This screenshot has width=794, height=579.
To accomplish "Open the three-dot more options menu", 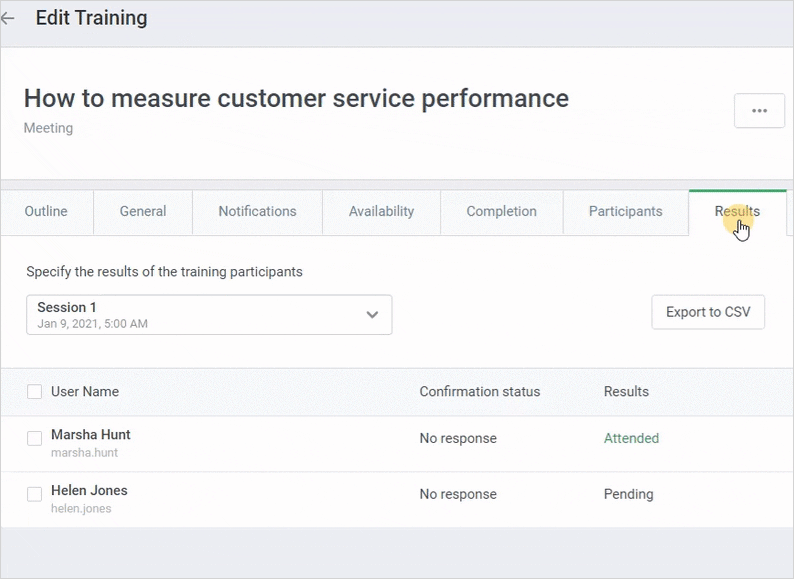I will coord(759,111).
